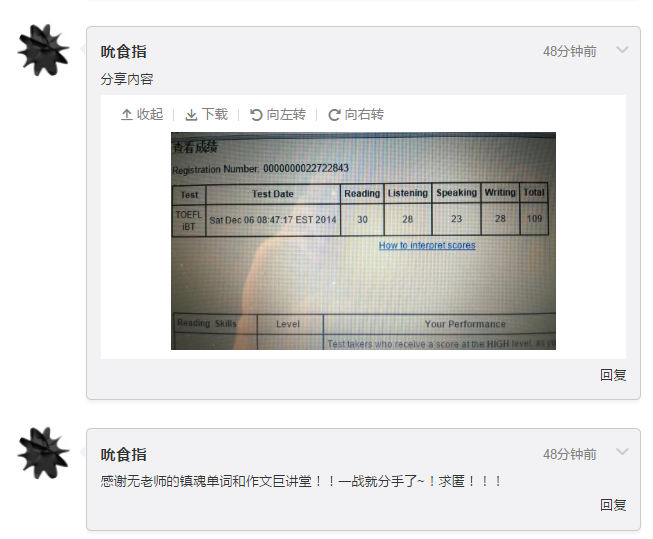Collapse the image via 收起 text
Screen dimensions: 653x539
[150, 114]
